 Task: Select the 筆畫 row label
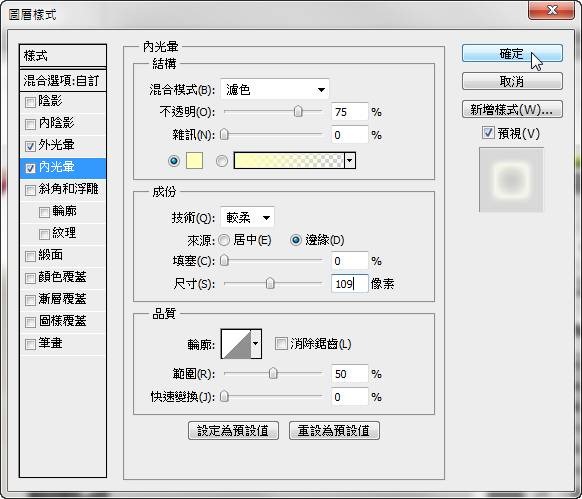click(50, 343)
